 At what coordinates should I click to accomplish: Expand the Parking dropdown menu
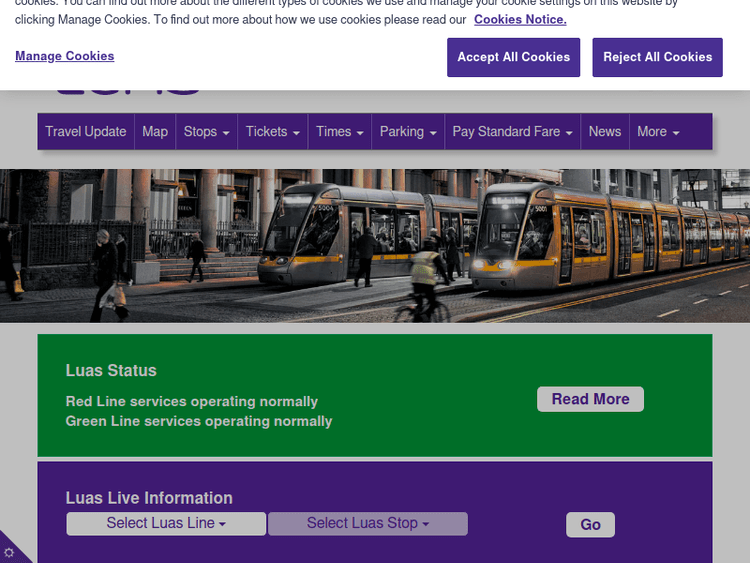408,132
